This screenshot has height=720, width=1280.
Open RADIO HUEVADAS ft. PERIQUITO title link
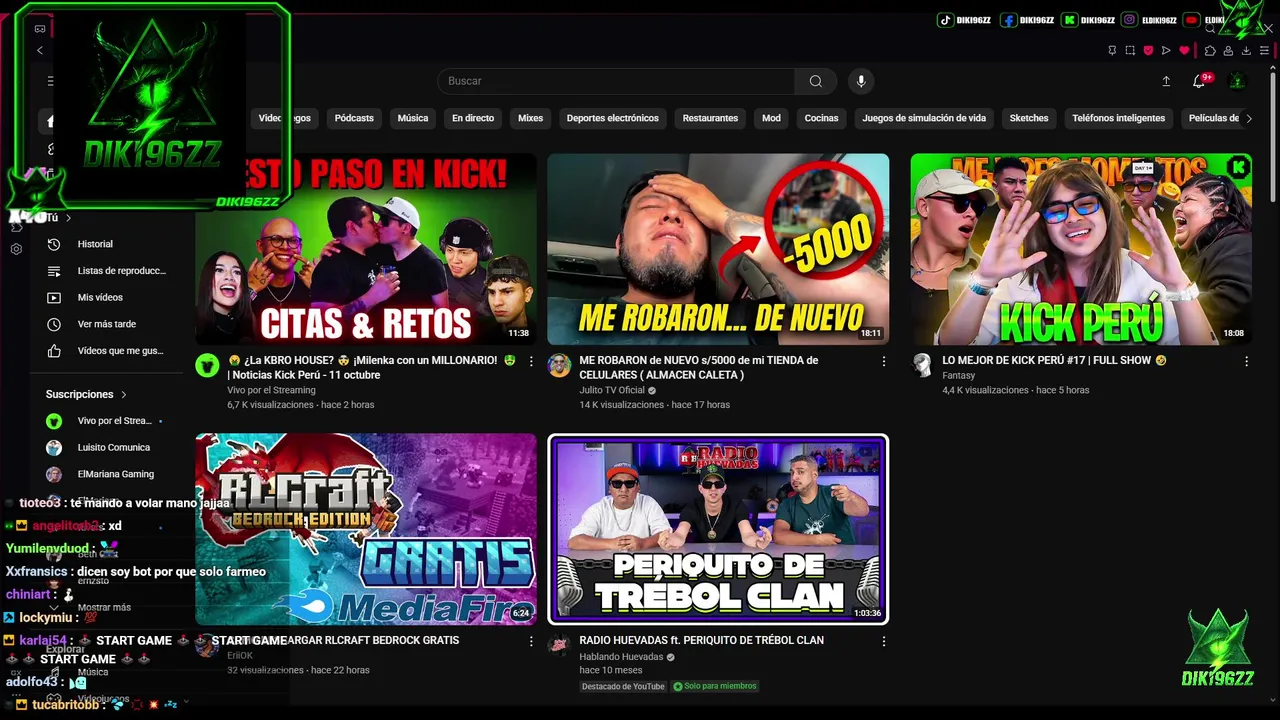(702, 640)
